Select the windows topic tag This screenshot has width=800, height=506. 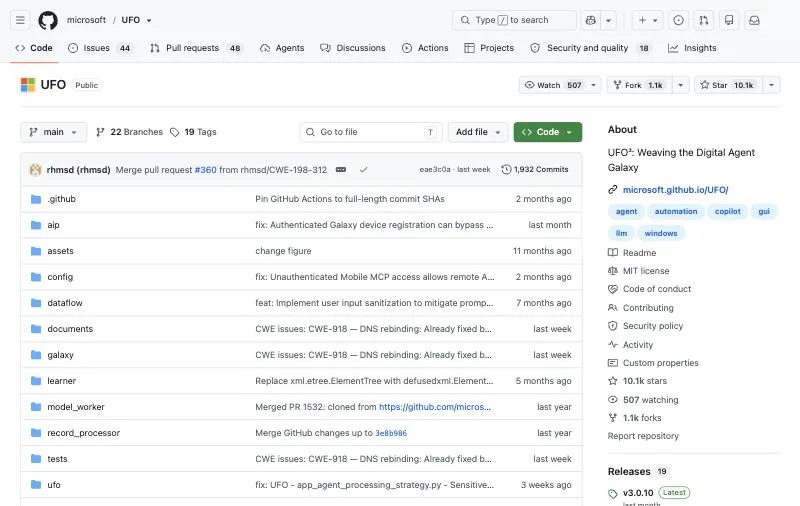pos(661,234)
